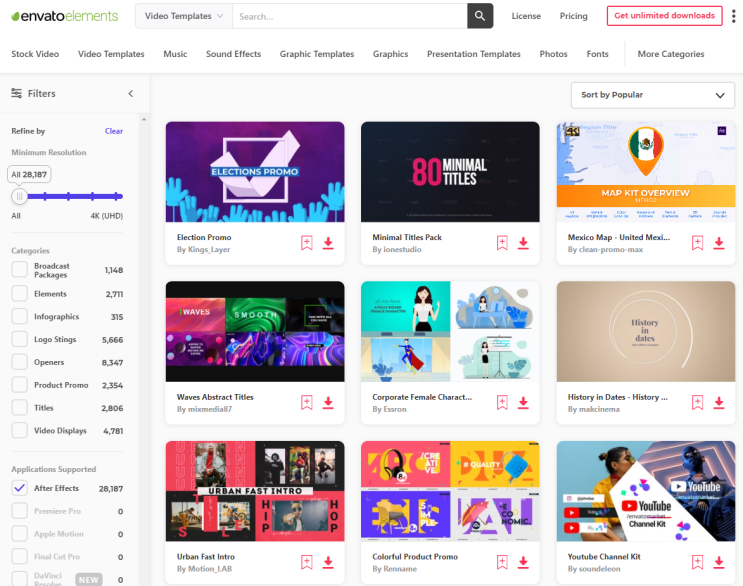Open the Fonts category
Viewport: 743px width, 586px height.
pos(597,54)
